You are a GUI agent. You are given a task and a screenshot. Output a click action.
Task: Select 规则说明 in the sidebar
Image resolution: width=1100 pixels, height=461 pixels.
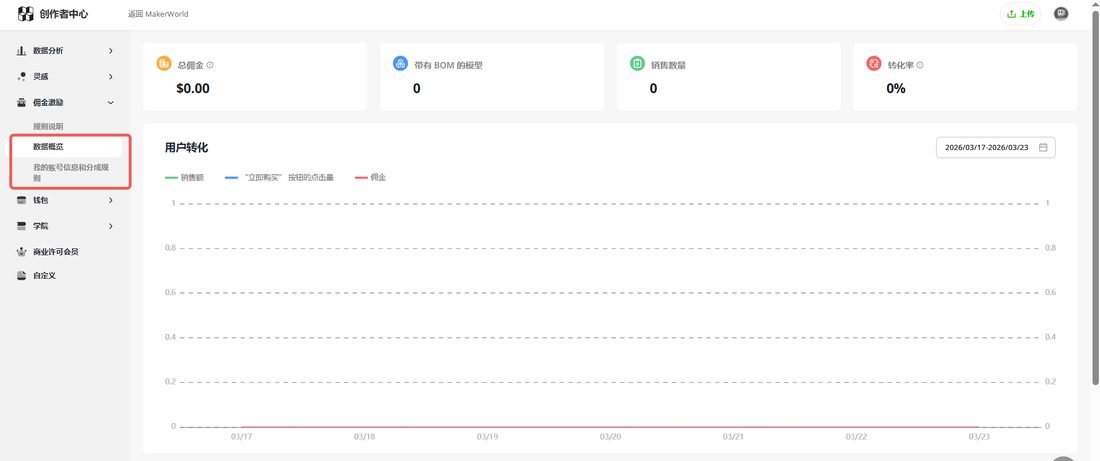pyautogui.click(x=48, y=126)
